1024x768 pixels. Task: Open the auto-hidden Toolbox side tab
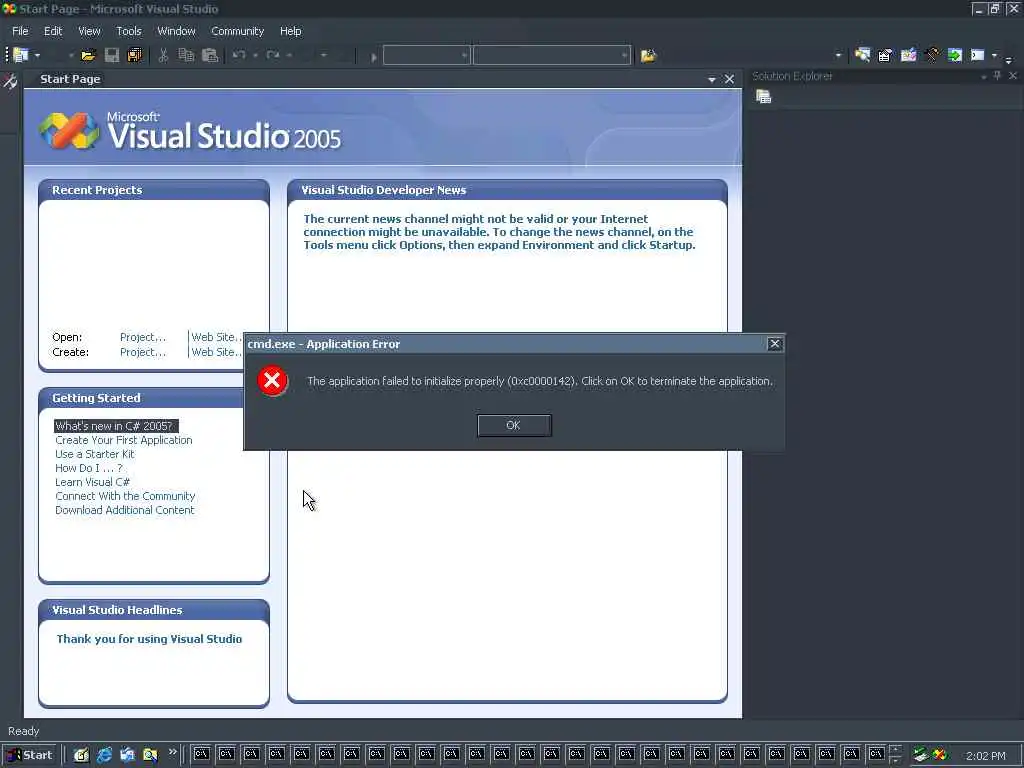pos(10,82)
